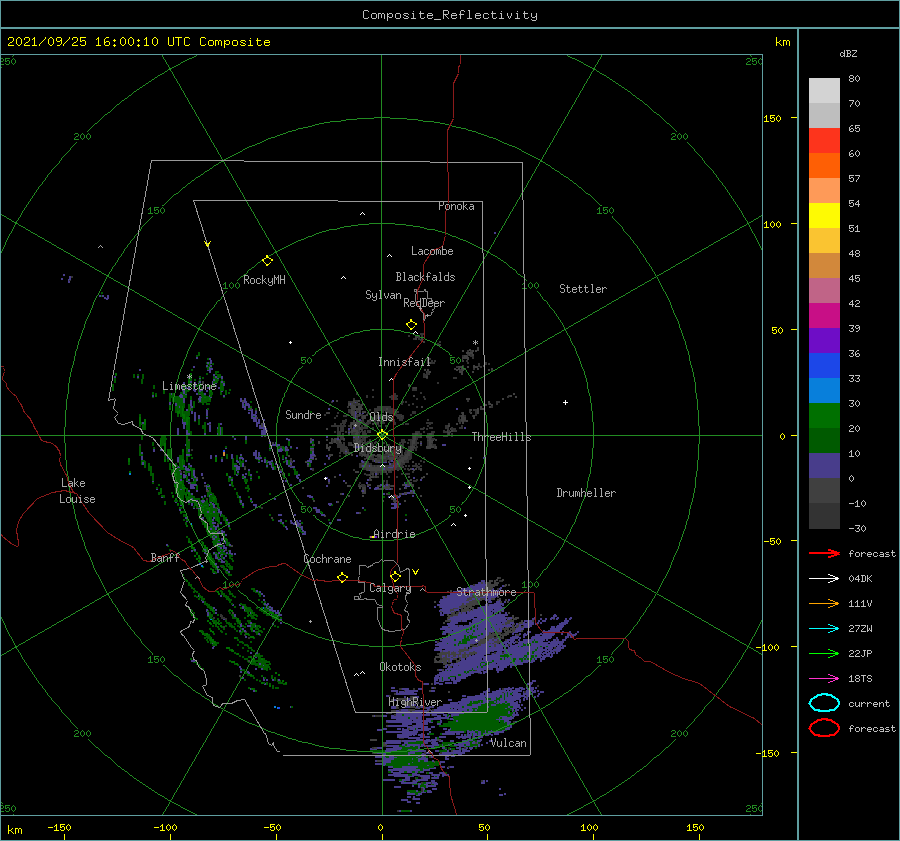The height and width of the screenshot is (841, 900).
Task: Click the cyan current ellipse legend icon
Action: tap(824, 703)
